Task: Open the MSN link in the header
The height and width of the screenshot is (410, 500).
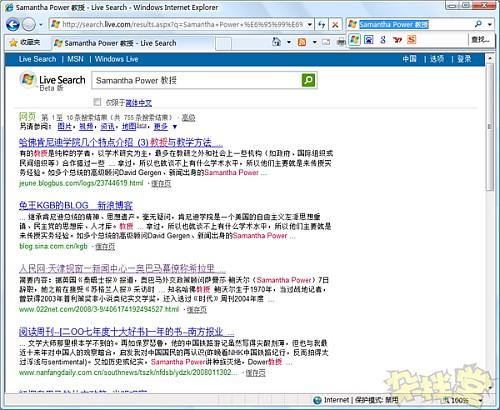Action: pos(75,59)
